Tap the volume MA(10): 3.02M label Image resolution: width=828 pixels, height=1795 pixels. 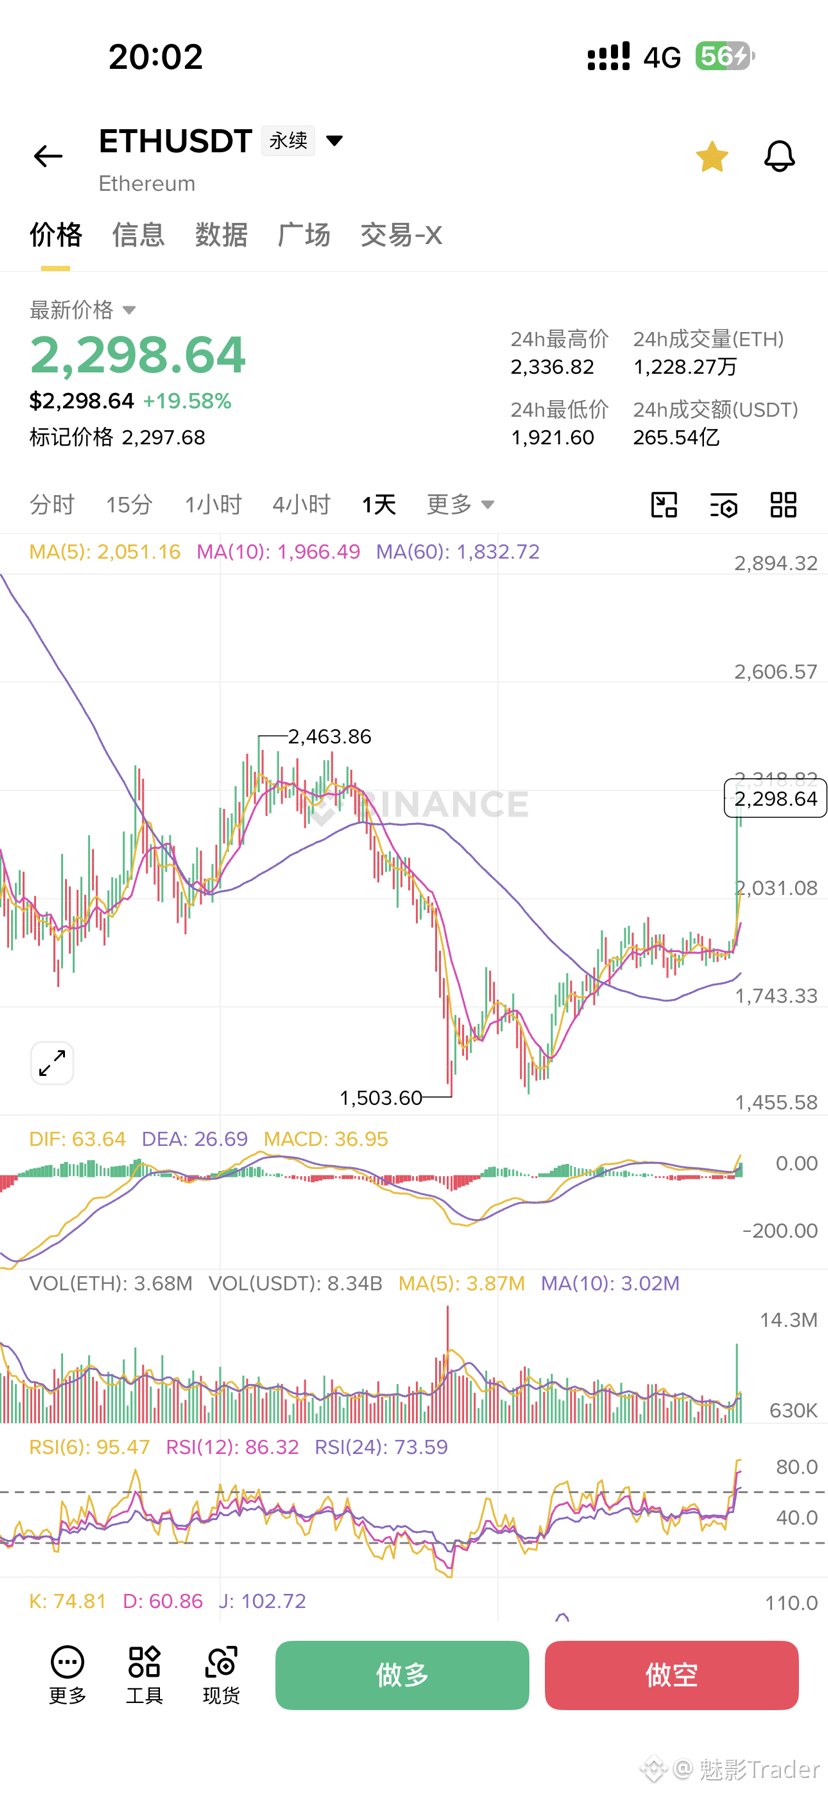coord(610,1283)
